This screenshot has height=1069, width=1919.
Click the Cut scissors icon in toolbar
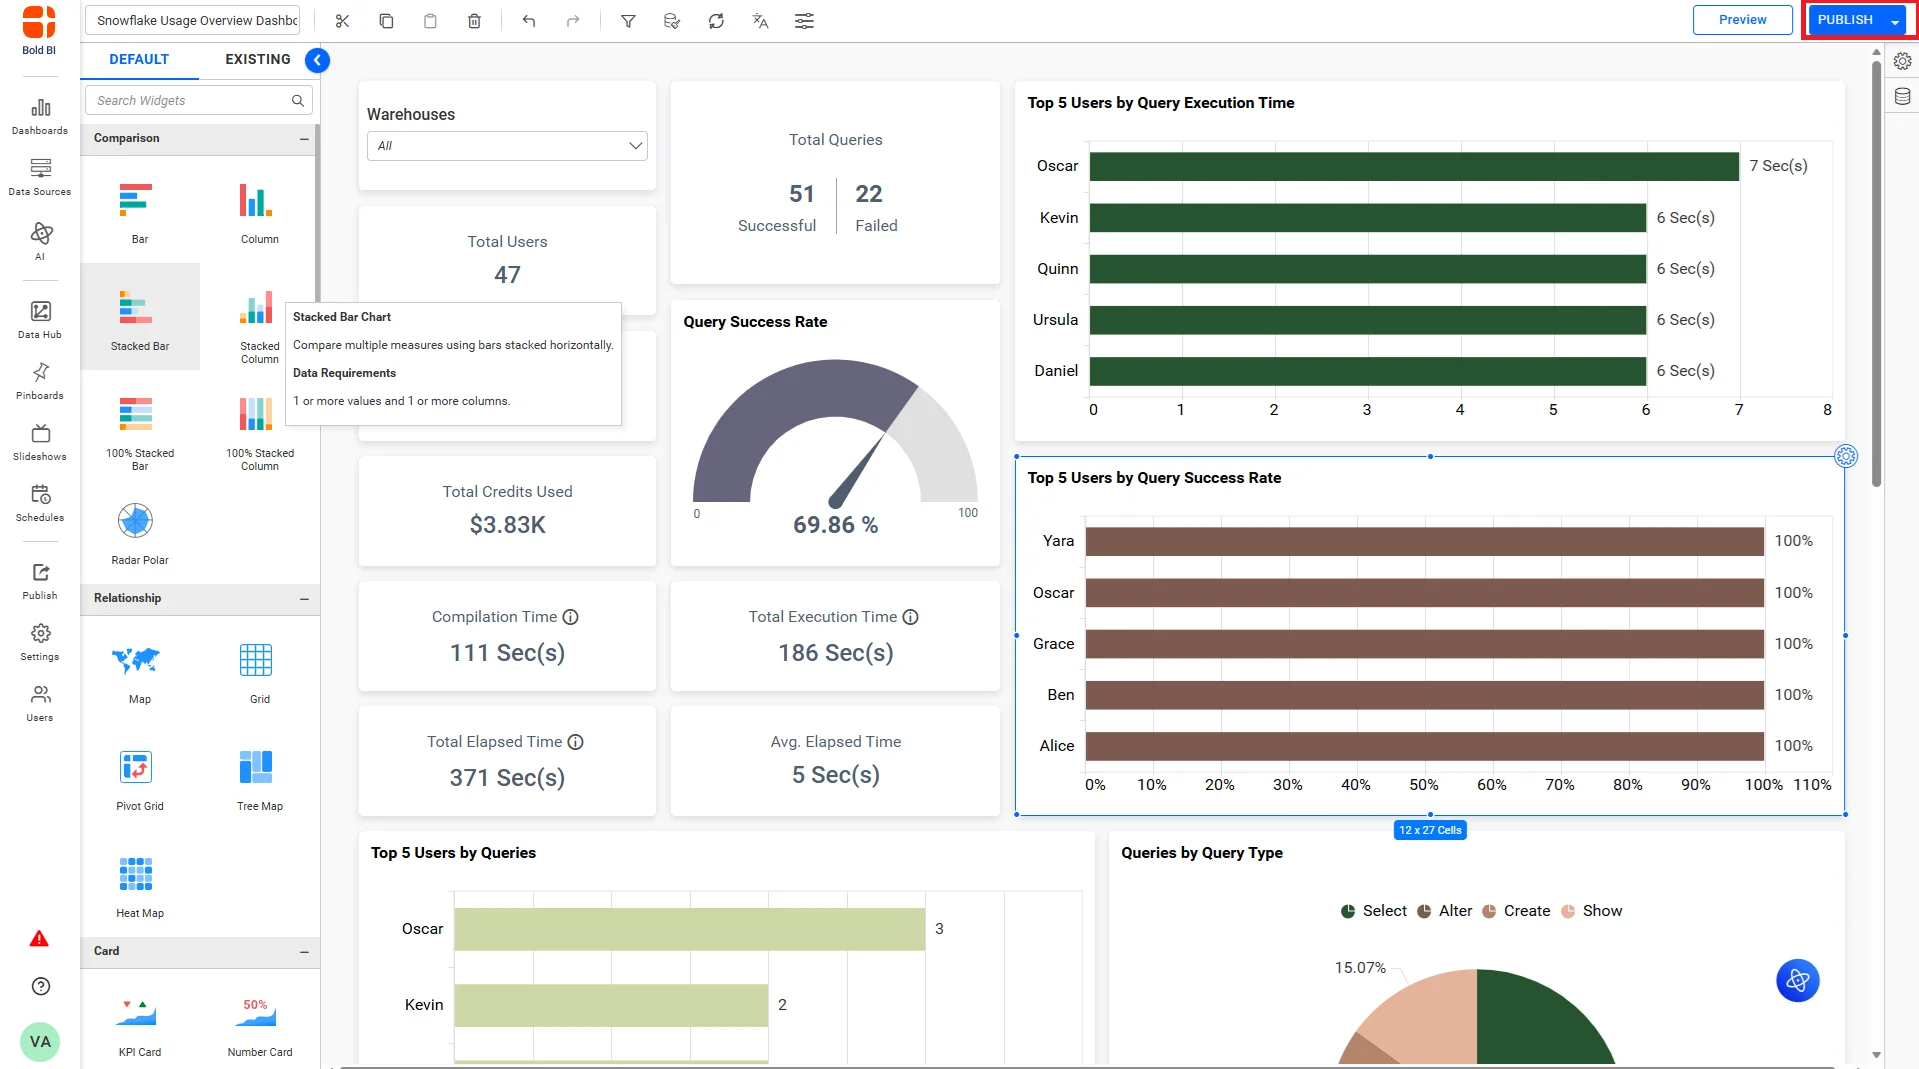tap(342, 20)
